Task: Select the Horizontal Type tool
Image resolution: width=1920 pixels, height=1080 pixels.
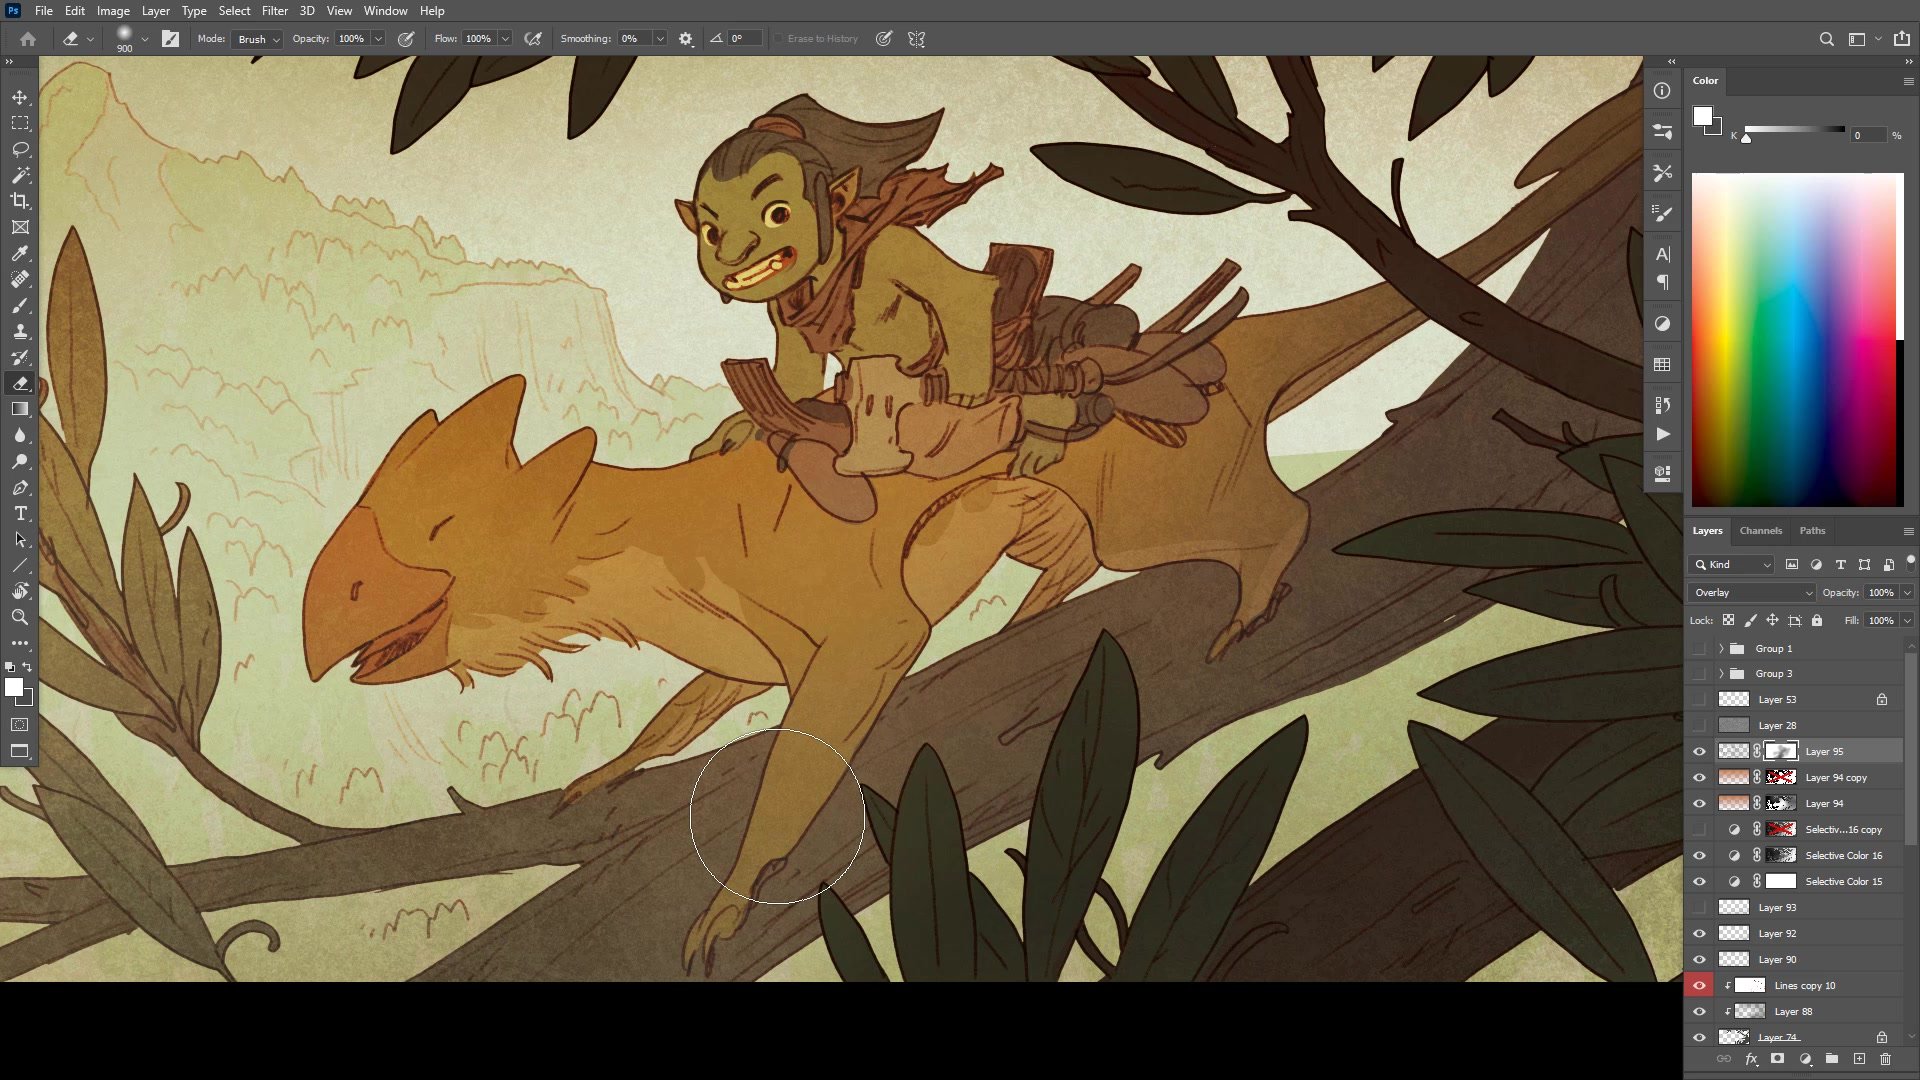Action: 20,513
